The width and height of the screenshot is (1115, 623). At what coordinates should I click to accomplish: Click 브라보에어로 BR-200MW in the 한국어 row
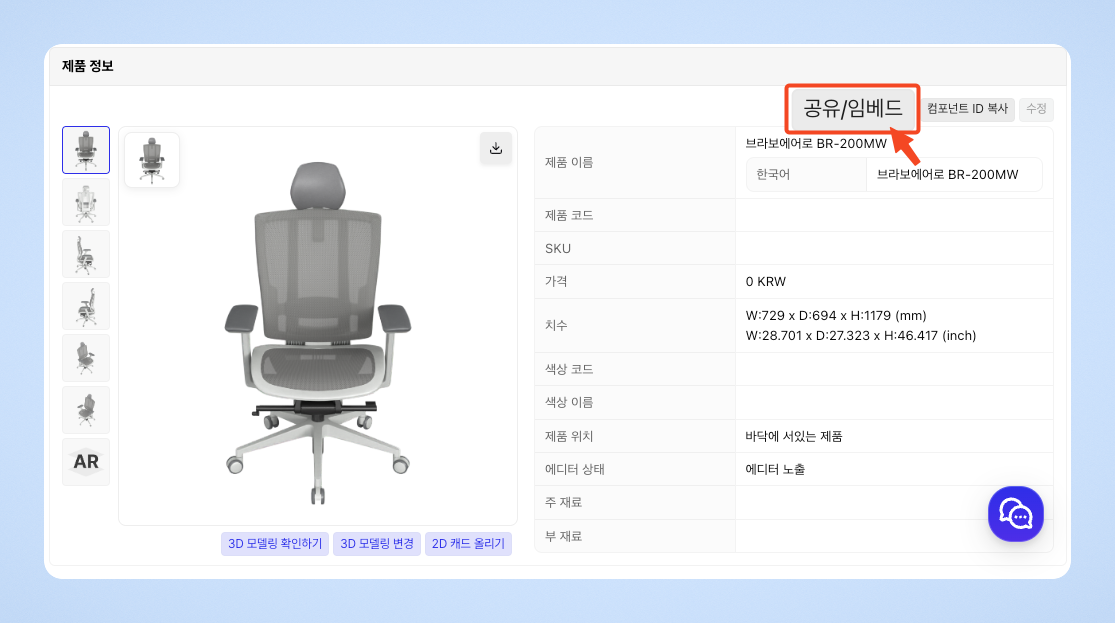click(947, 174)
